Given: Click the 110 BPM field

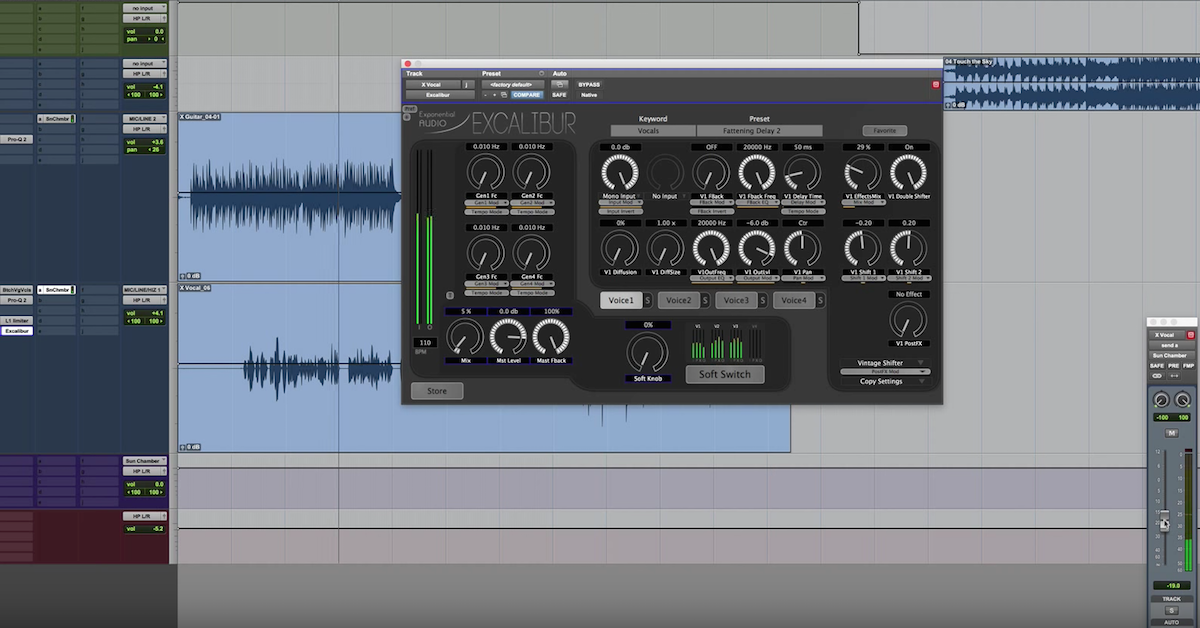Looking at the screenshot, I should (425, 343).
